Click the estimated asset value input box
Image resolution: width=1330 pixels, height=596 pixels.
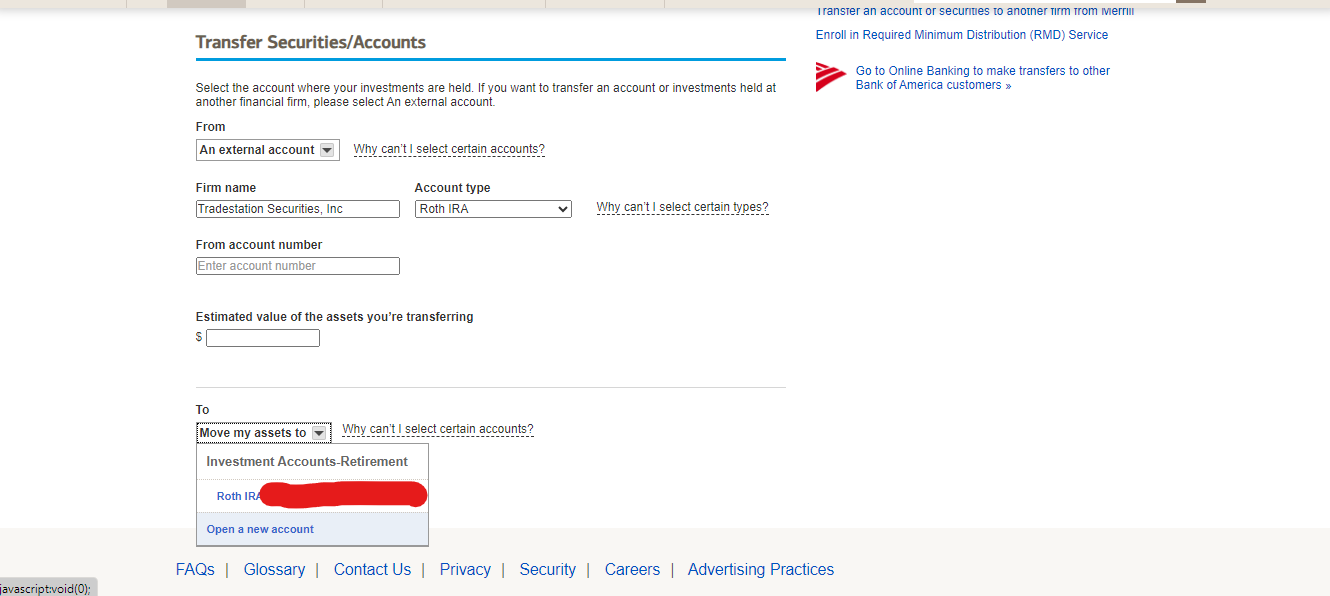(x=262, y=338)
